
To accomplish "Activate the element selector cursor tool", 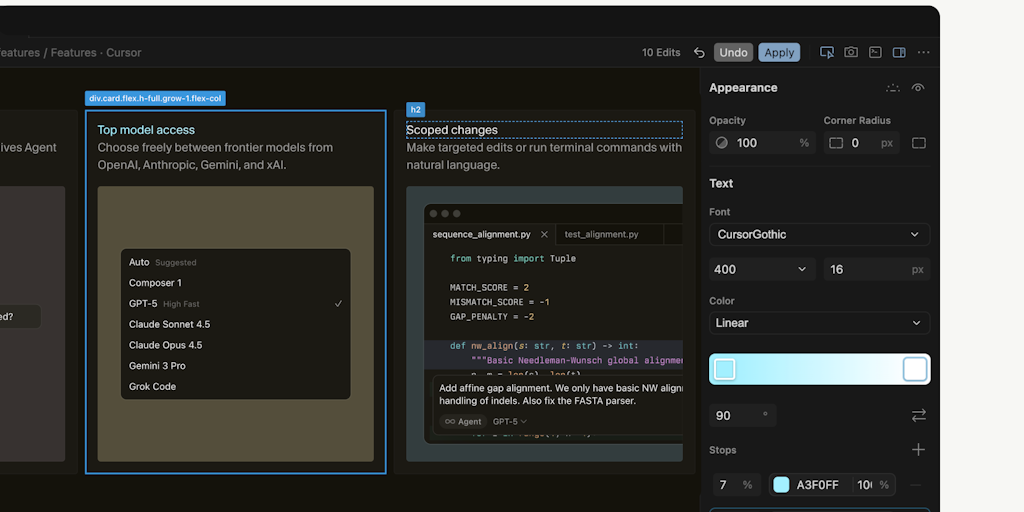I will click(x=827, y=53).
